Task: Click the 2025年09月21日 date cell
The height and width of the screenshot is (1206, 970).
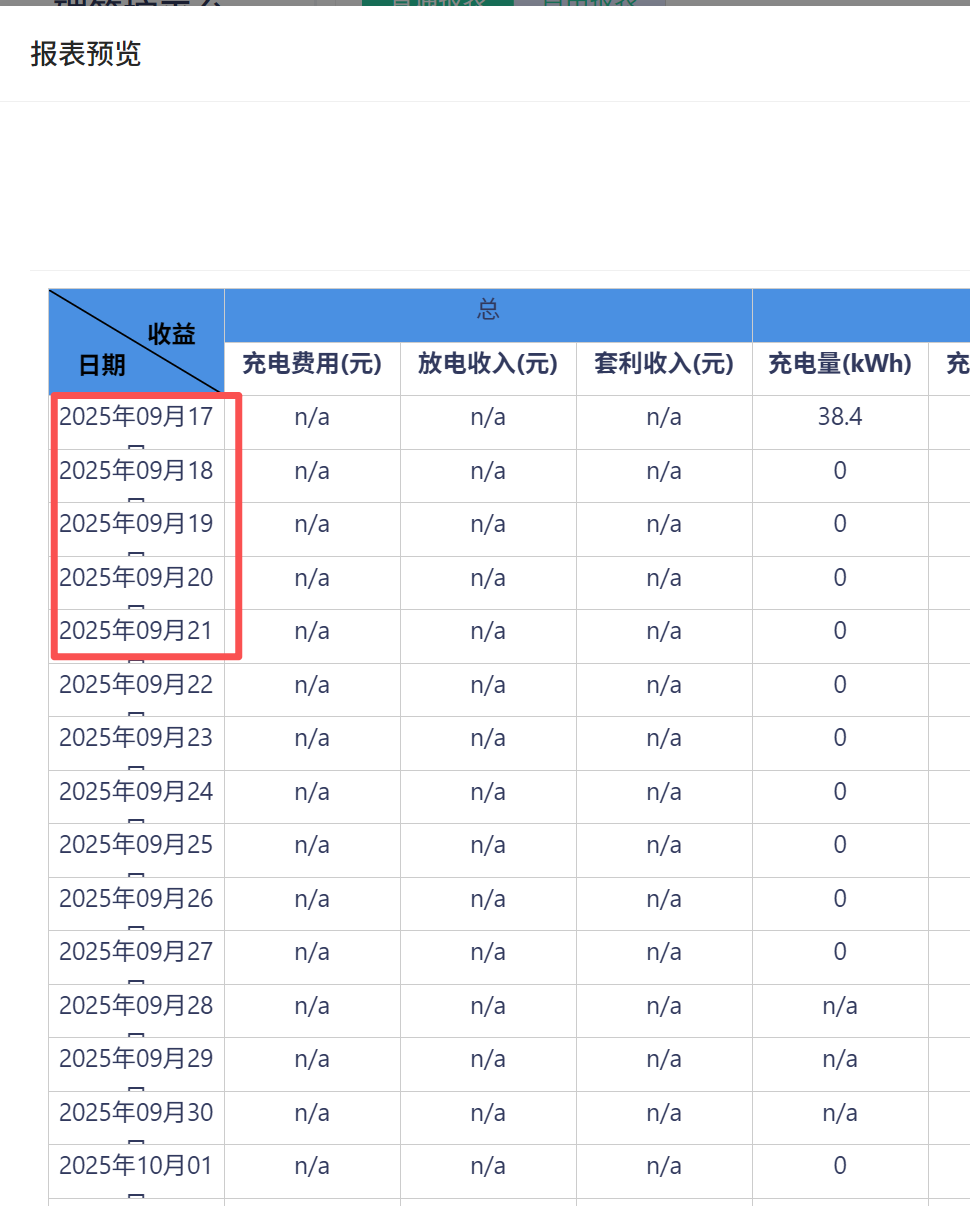Action: click(137, 632)
